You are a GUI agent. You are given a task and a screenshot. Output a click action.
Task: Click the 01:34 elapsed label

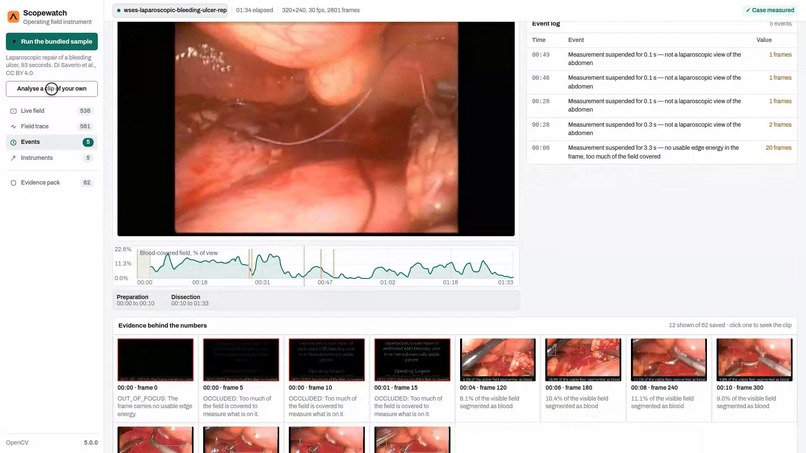pos(254,10)
